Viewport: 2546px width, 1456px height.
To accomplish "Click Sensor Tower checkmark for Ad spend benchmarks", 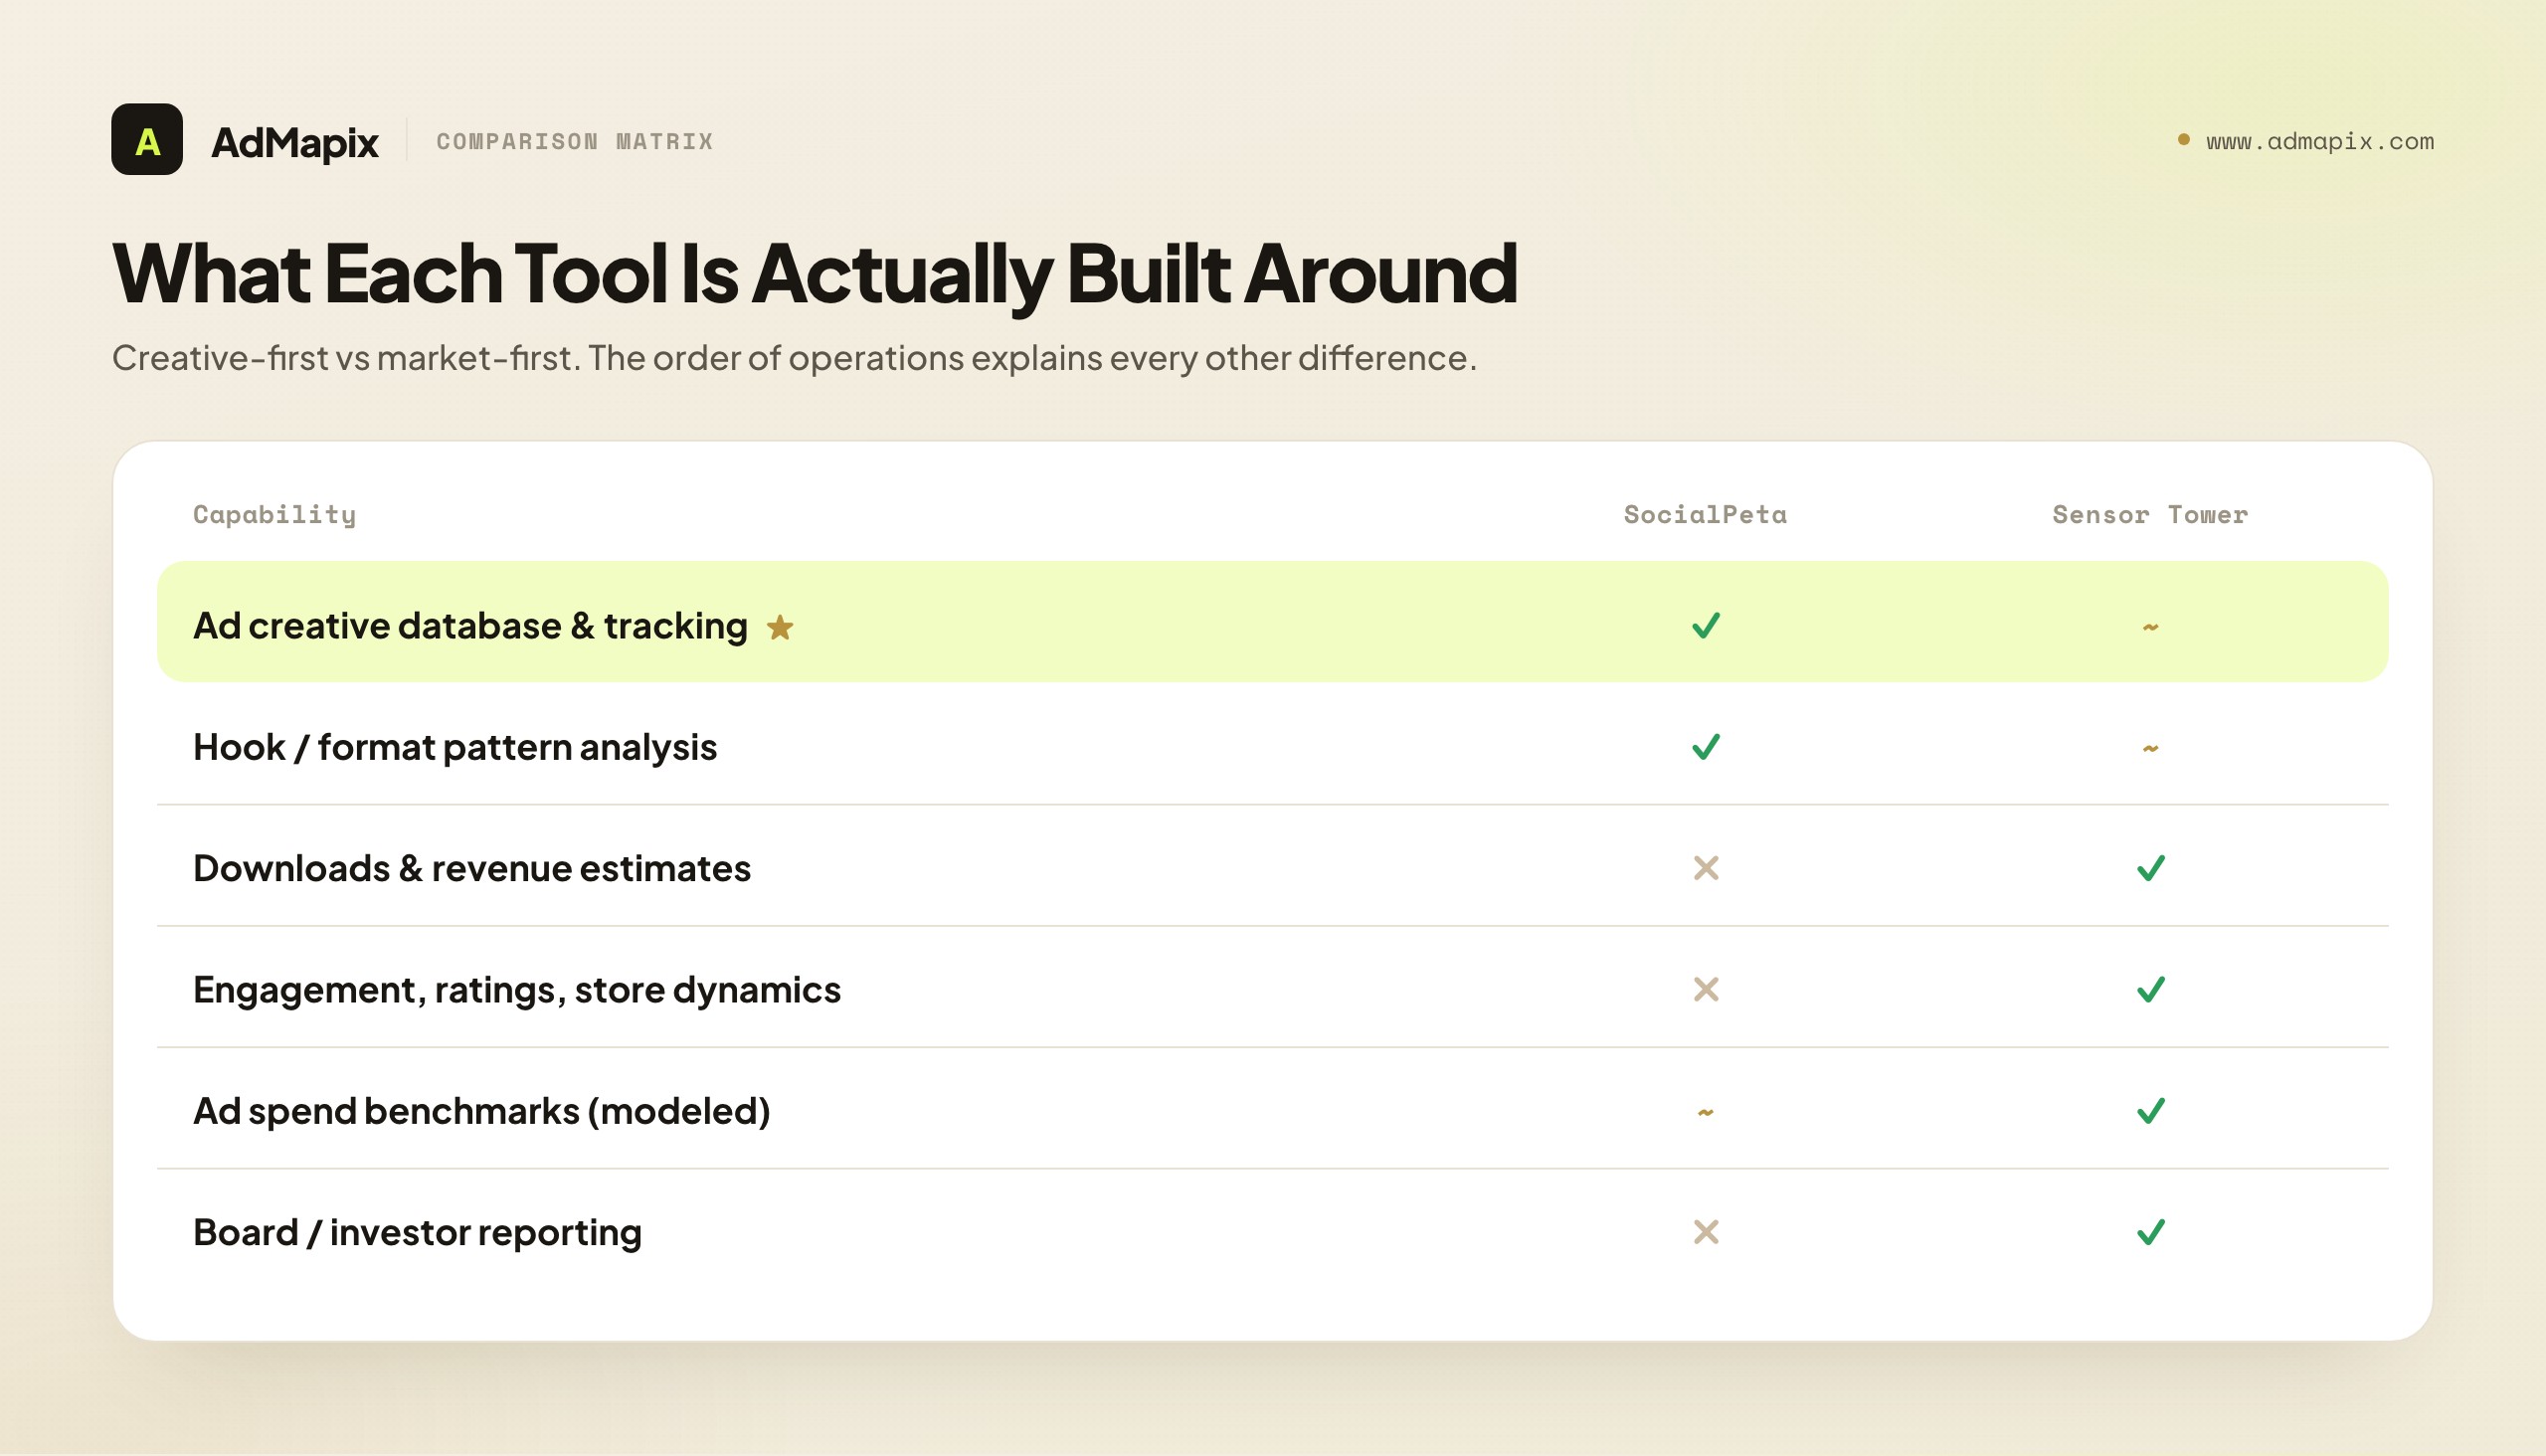I will [2151, 1111].
